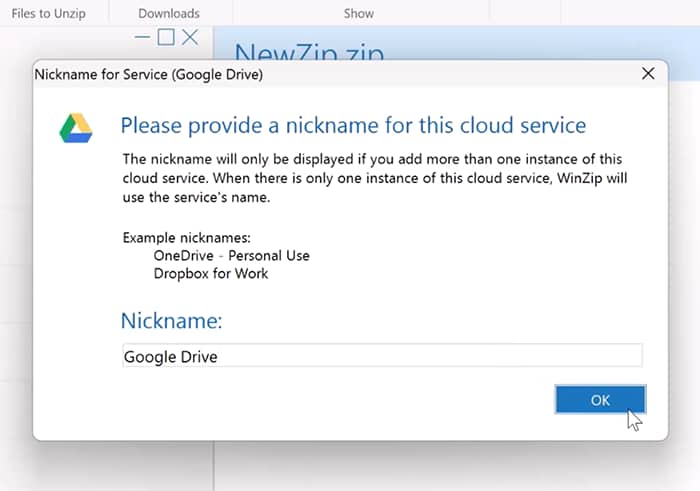The height and width of the screenshot is (491, 700).
Task: Minimize the background pane with dash icon
Action: (x=142, y=38)
